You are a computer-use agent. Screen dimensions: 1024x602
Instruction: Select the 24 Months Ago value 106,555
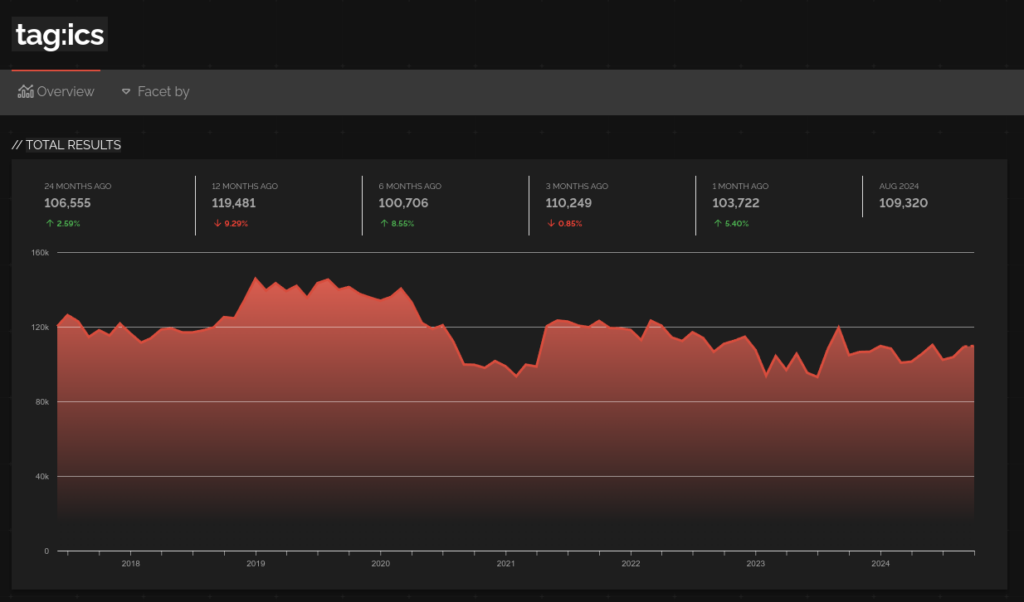tap(67, 203)
